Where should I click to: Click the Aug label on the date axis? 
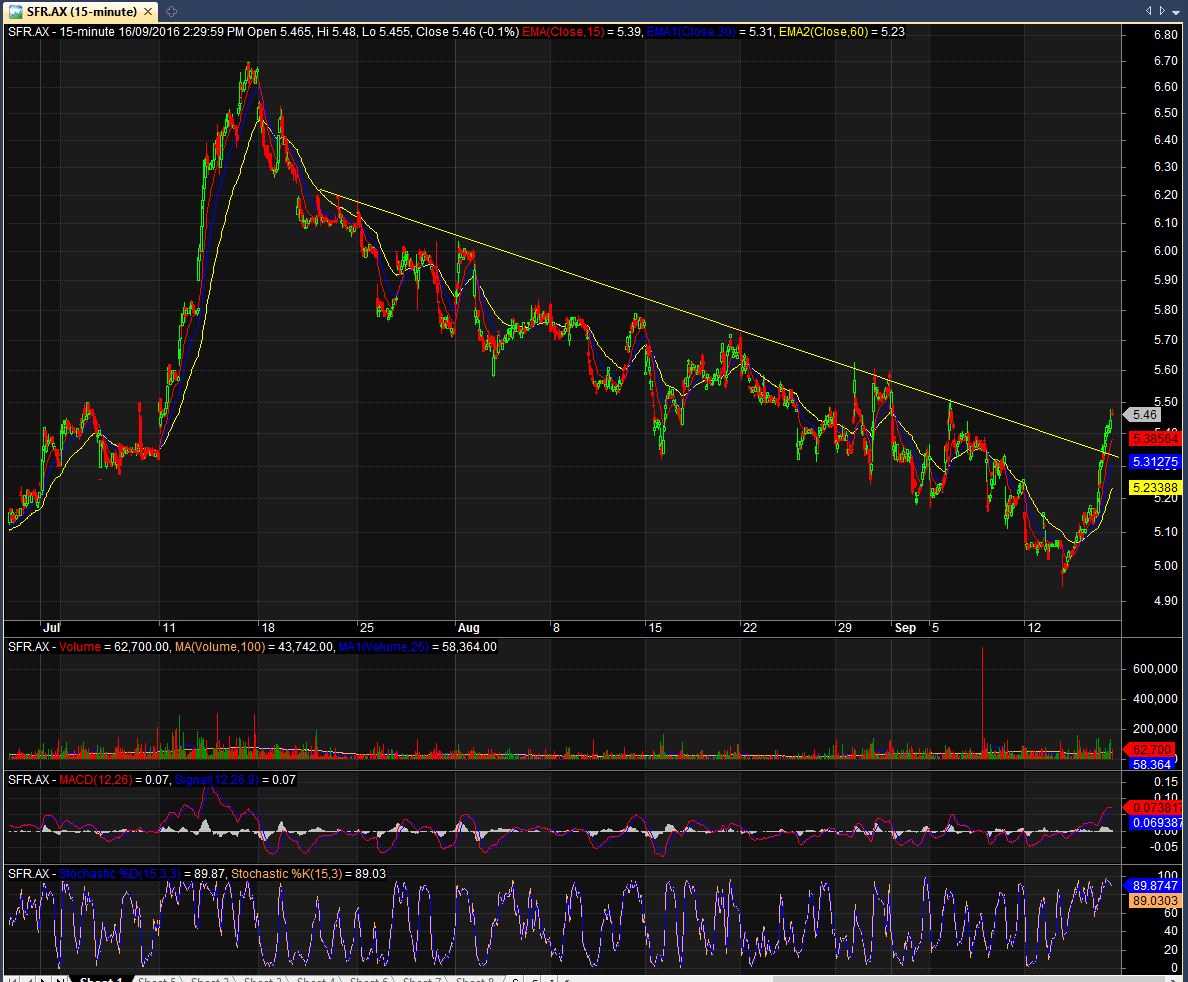469,627
